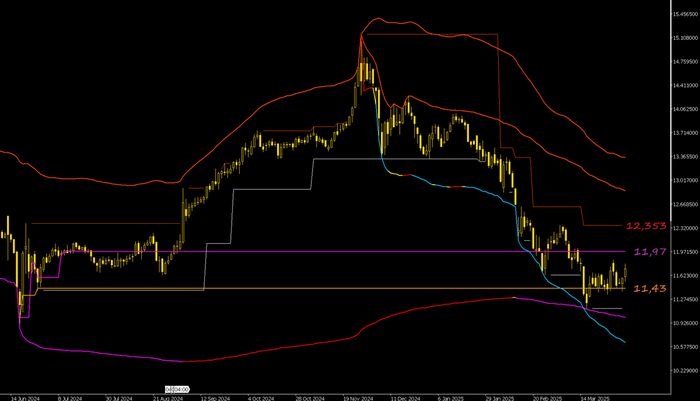The width and height of the screenshot is (700, 401).
Task: Click the 13.017000 value on price scale
Action: (x=682, y=181)
